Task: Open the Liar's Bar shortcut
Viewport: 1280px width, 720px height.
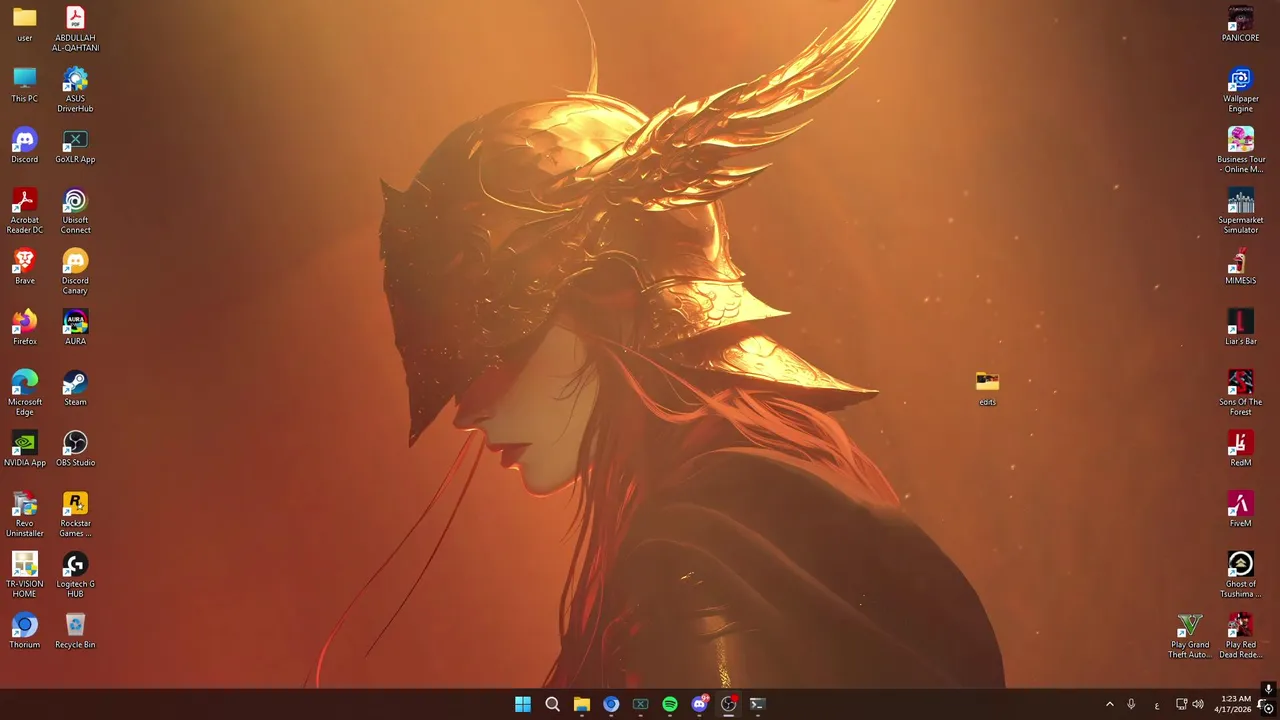Action: pos(1240,328)
